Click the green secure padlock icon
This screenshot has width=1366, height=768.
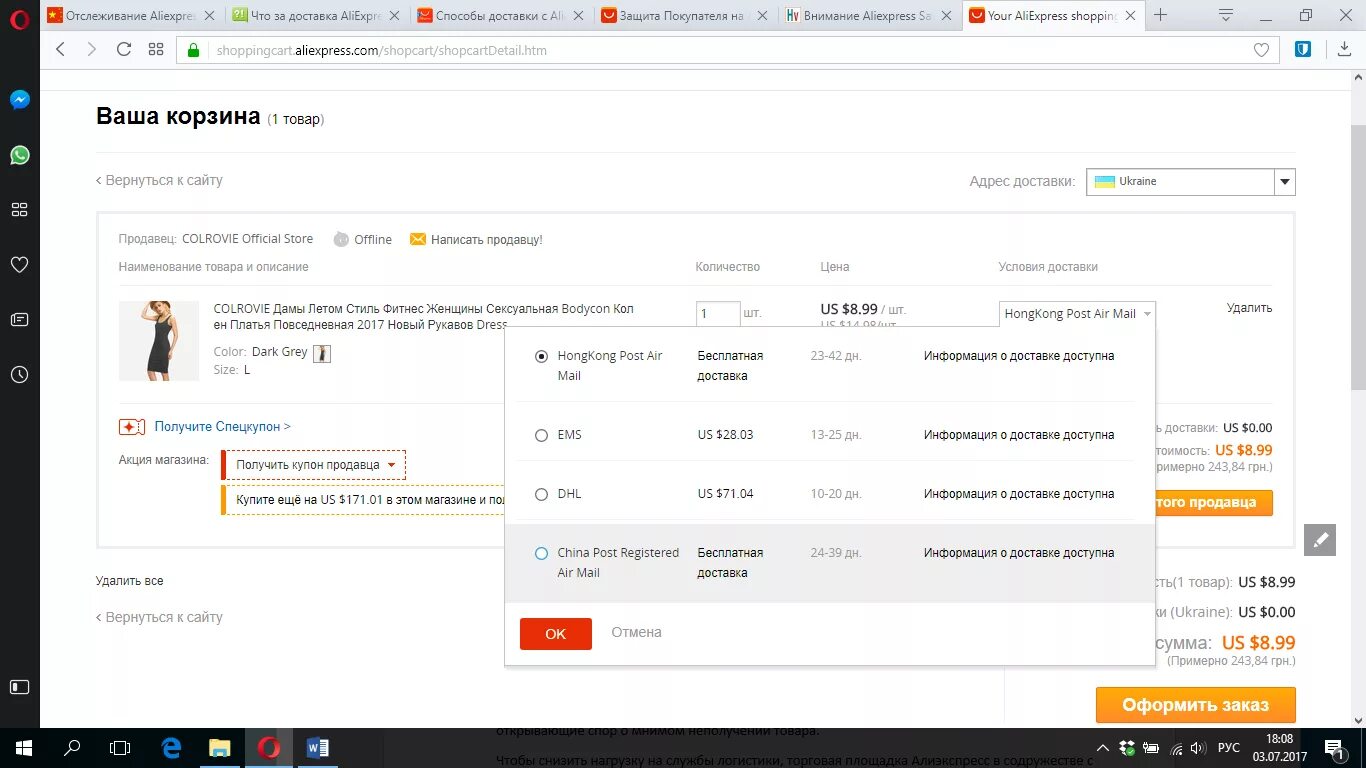click(194, 50)
